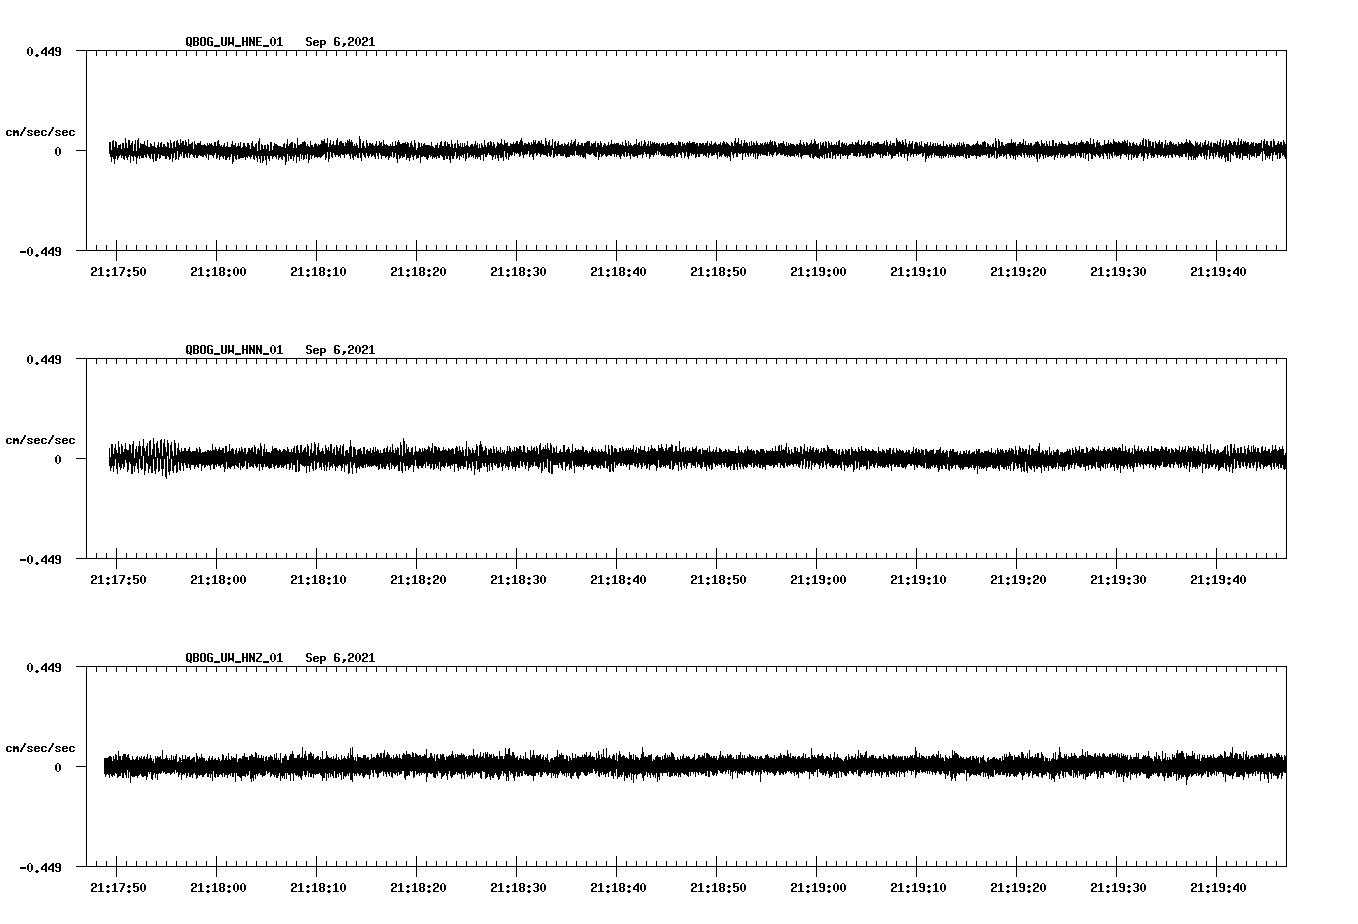Click the Sep 6,2021 date on HNE plot

click(340, 42)
